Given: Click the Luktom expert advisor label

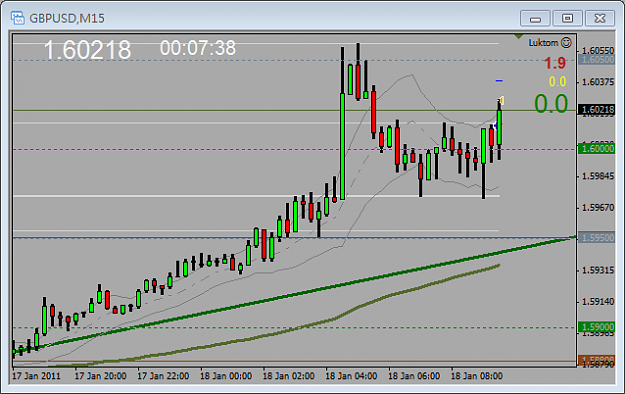Looking at the screenshot, I should tap(543, 43).
